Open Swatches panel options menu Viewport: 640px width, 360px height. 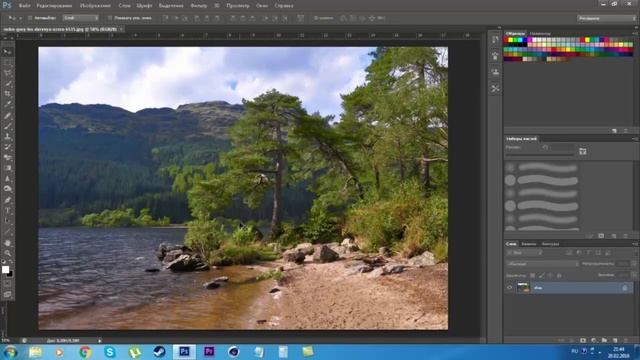coord(635,33)
